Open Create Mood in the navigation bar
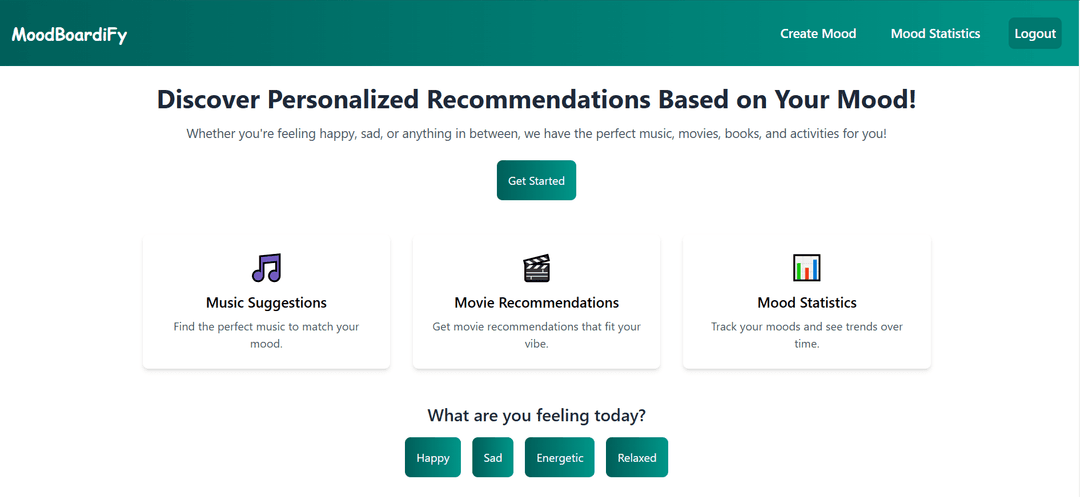 [818, 34]
